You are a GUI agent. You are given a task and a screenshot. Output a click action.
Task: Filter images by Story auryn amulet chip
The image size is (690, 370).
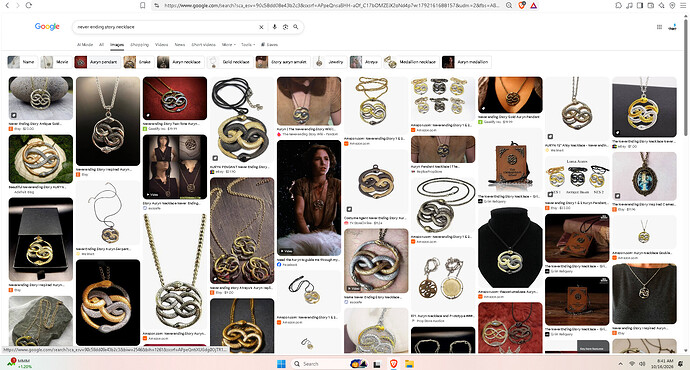pos(283,62)
